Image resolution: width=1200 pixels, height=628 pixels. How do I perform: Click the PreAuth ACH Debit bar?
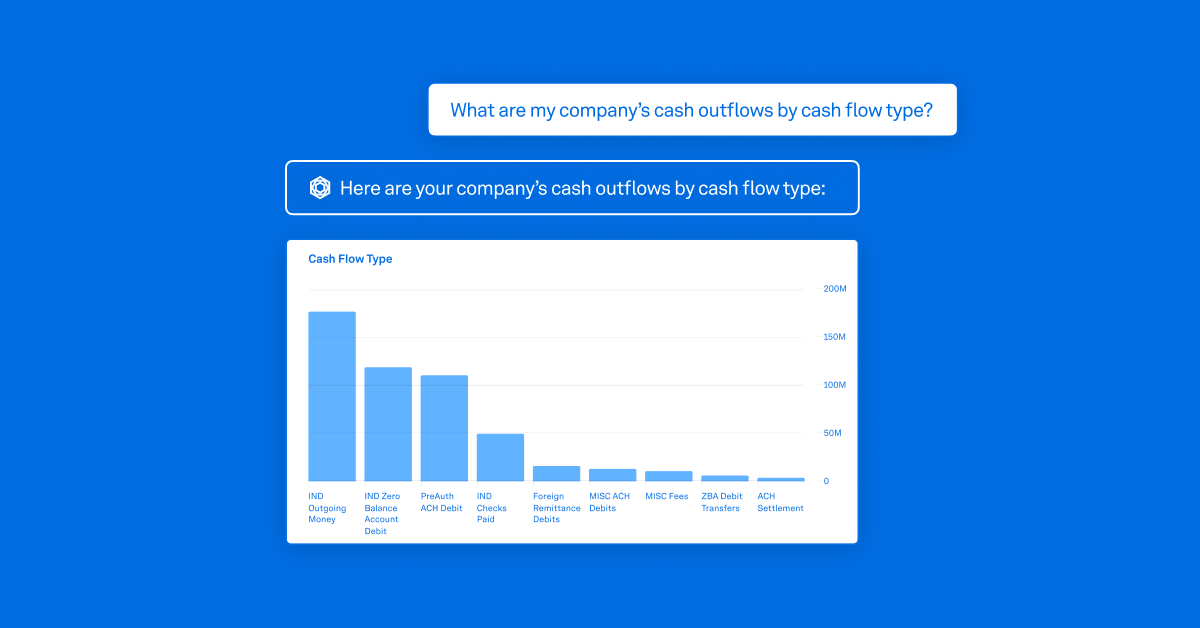[x=444, y=428]
